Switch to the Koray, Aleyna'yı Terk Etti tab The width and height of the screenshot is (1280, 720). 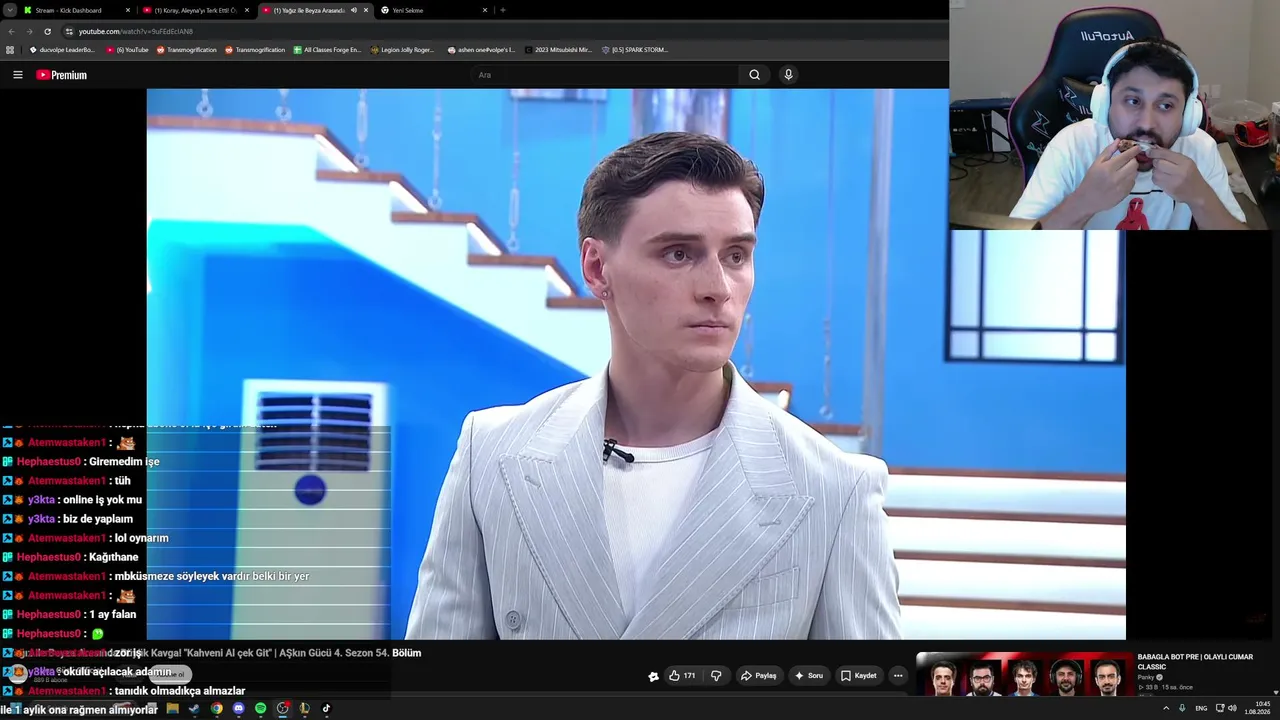coord(195,10)
